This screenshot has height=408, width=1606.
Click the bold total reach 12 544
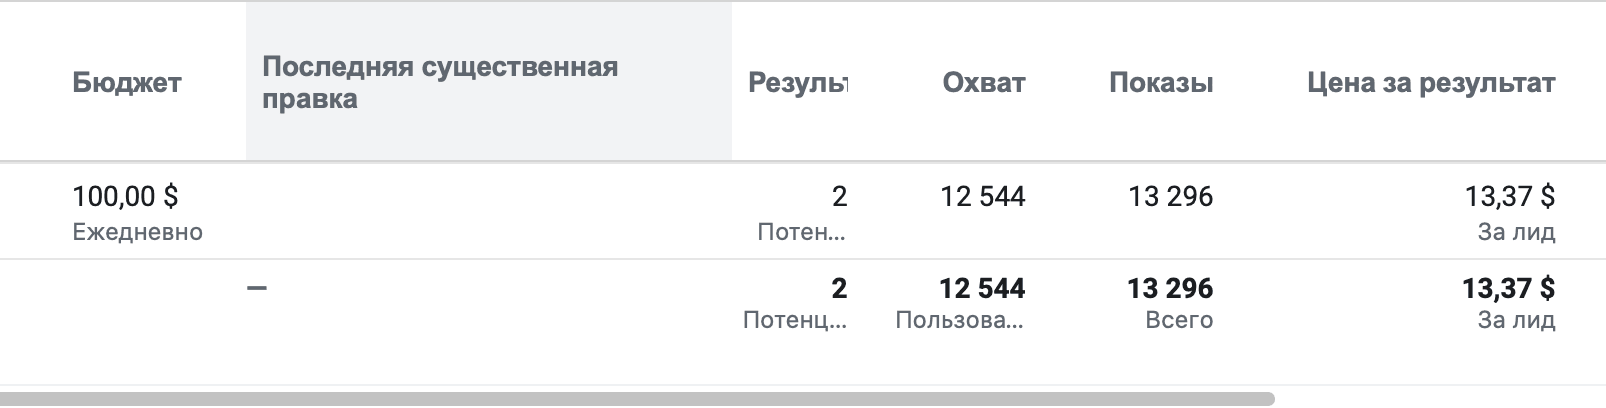(982, 289)
